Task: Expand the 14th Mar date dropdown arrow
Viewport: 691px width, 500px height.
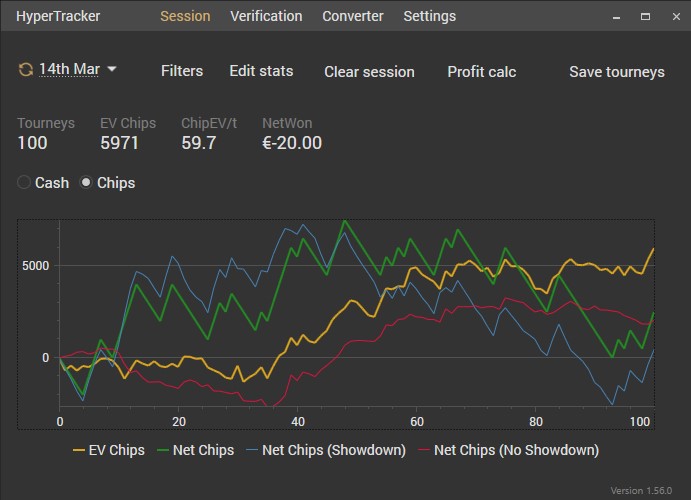Action: coord(112,70)
